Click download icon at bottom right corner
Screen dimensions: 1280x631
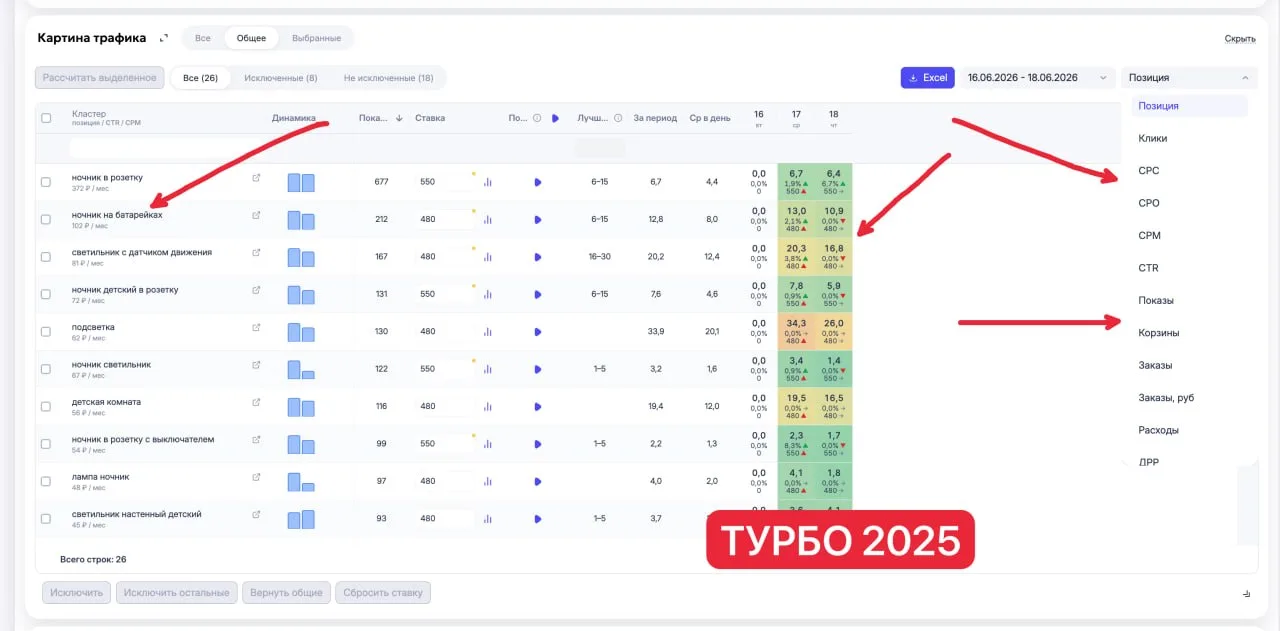1247,593
